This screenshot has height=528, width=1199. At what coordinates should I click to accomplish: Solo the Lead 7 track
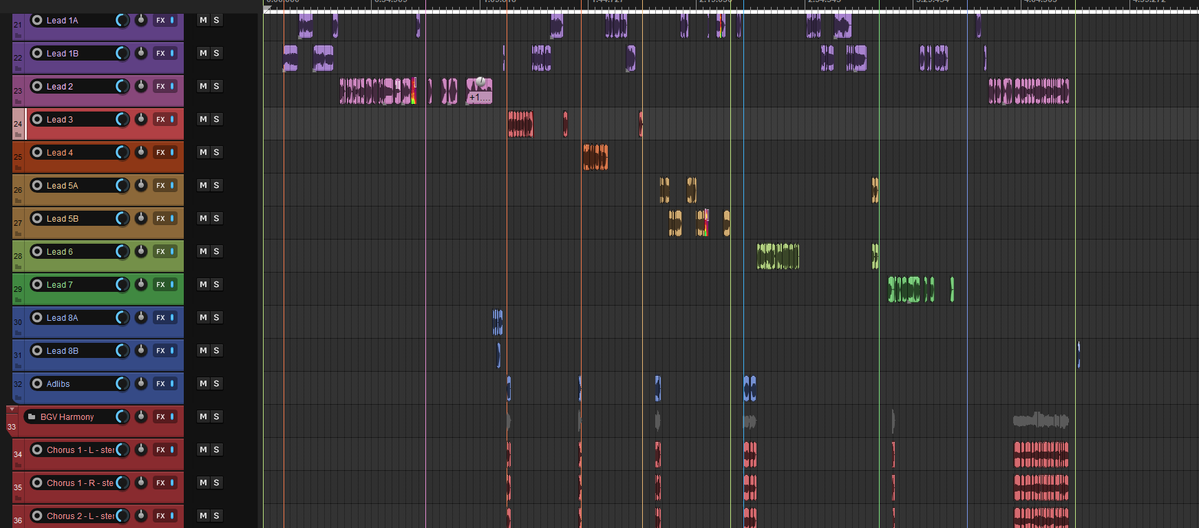(216, 284)
